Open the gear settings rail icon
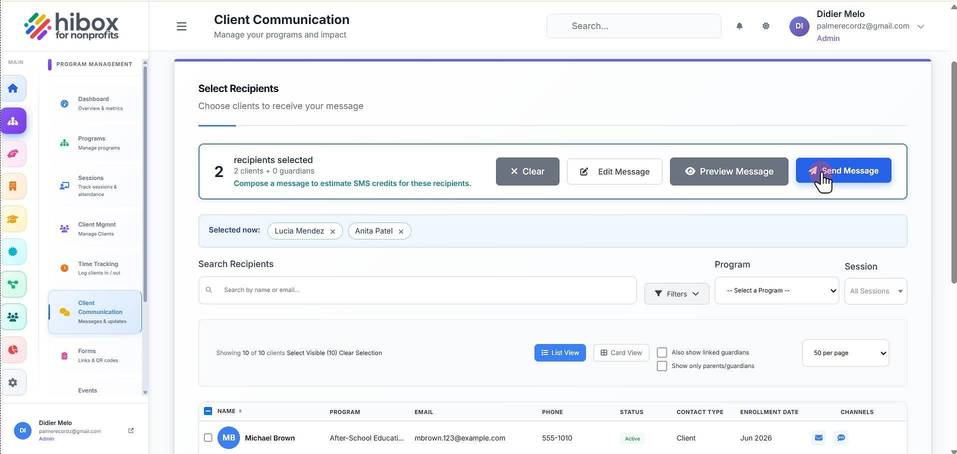957x454 pixels. [x=13, y=383]
